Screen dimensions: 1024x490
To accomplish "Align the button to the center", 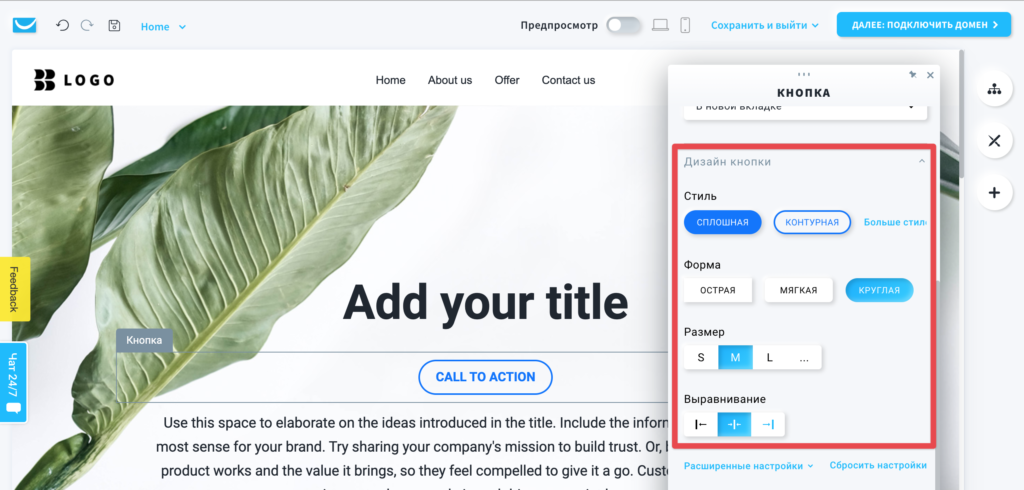I will (735, 425).
